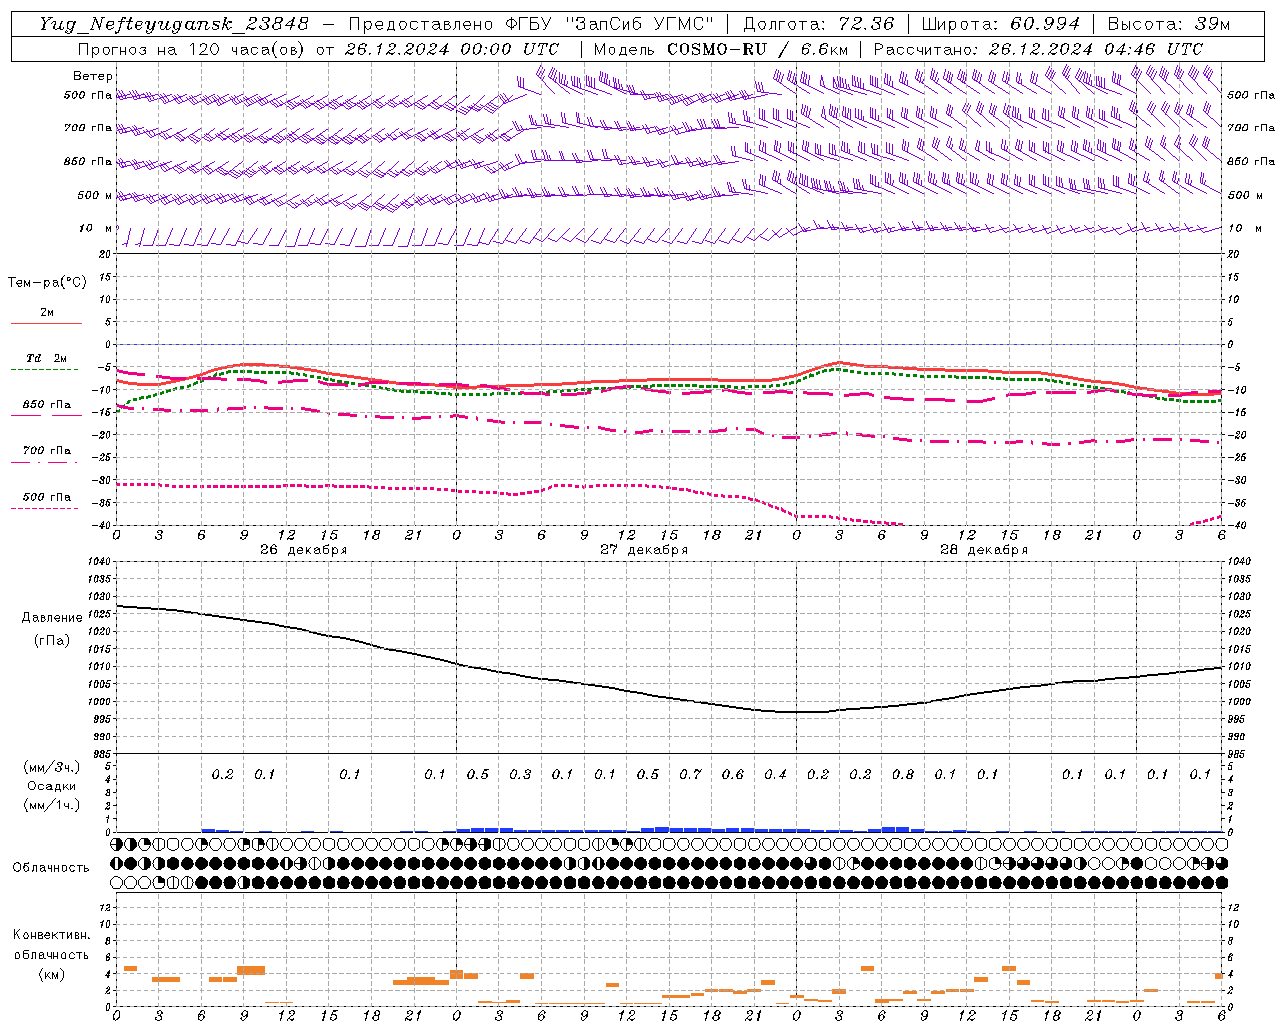Image resolution: width=1280 pixels, height=1024 pixels.
Task: Click the '28 декабря' date label
Action: (x=984, y=550)
